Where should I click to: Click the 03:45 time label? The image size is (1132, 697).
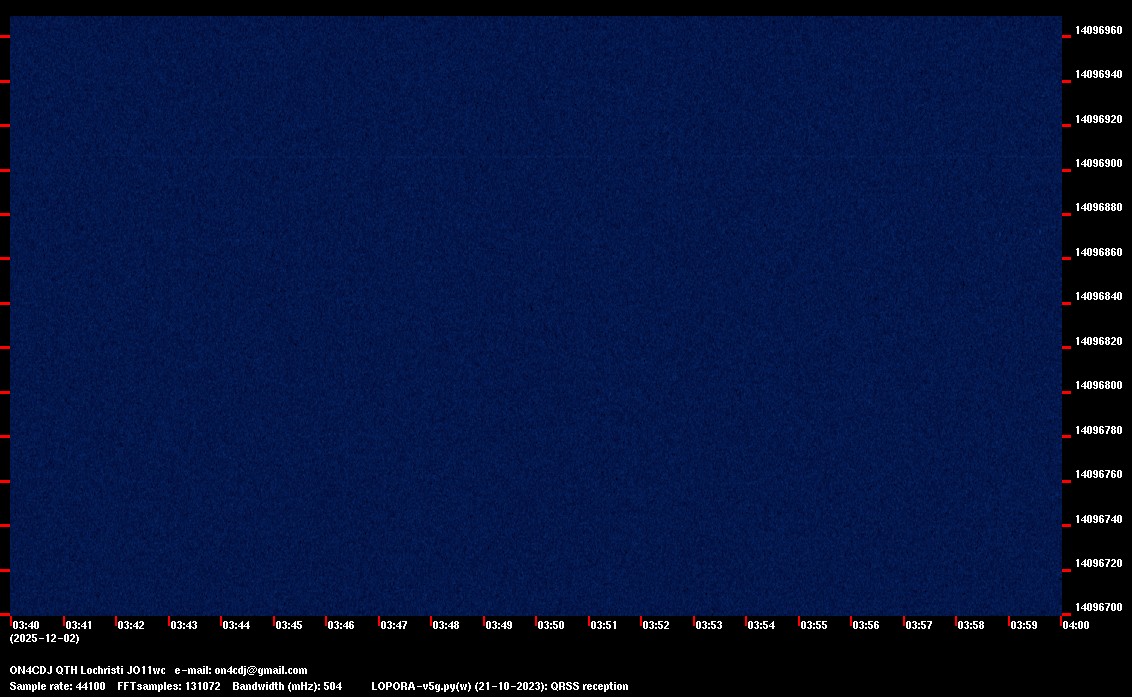(289, 625)
